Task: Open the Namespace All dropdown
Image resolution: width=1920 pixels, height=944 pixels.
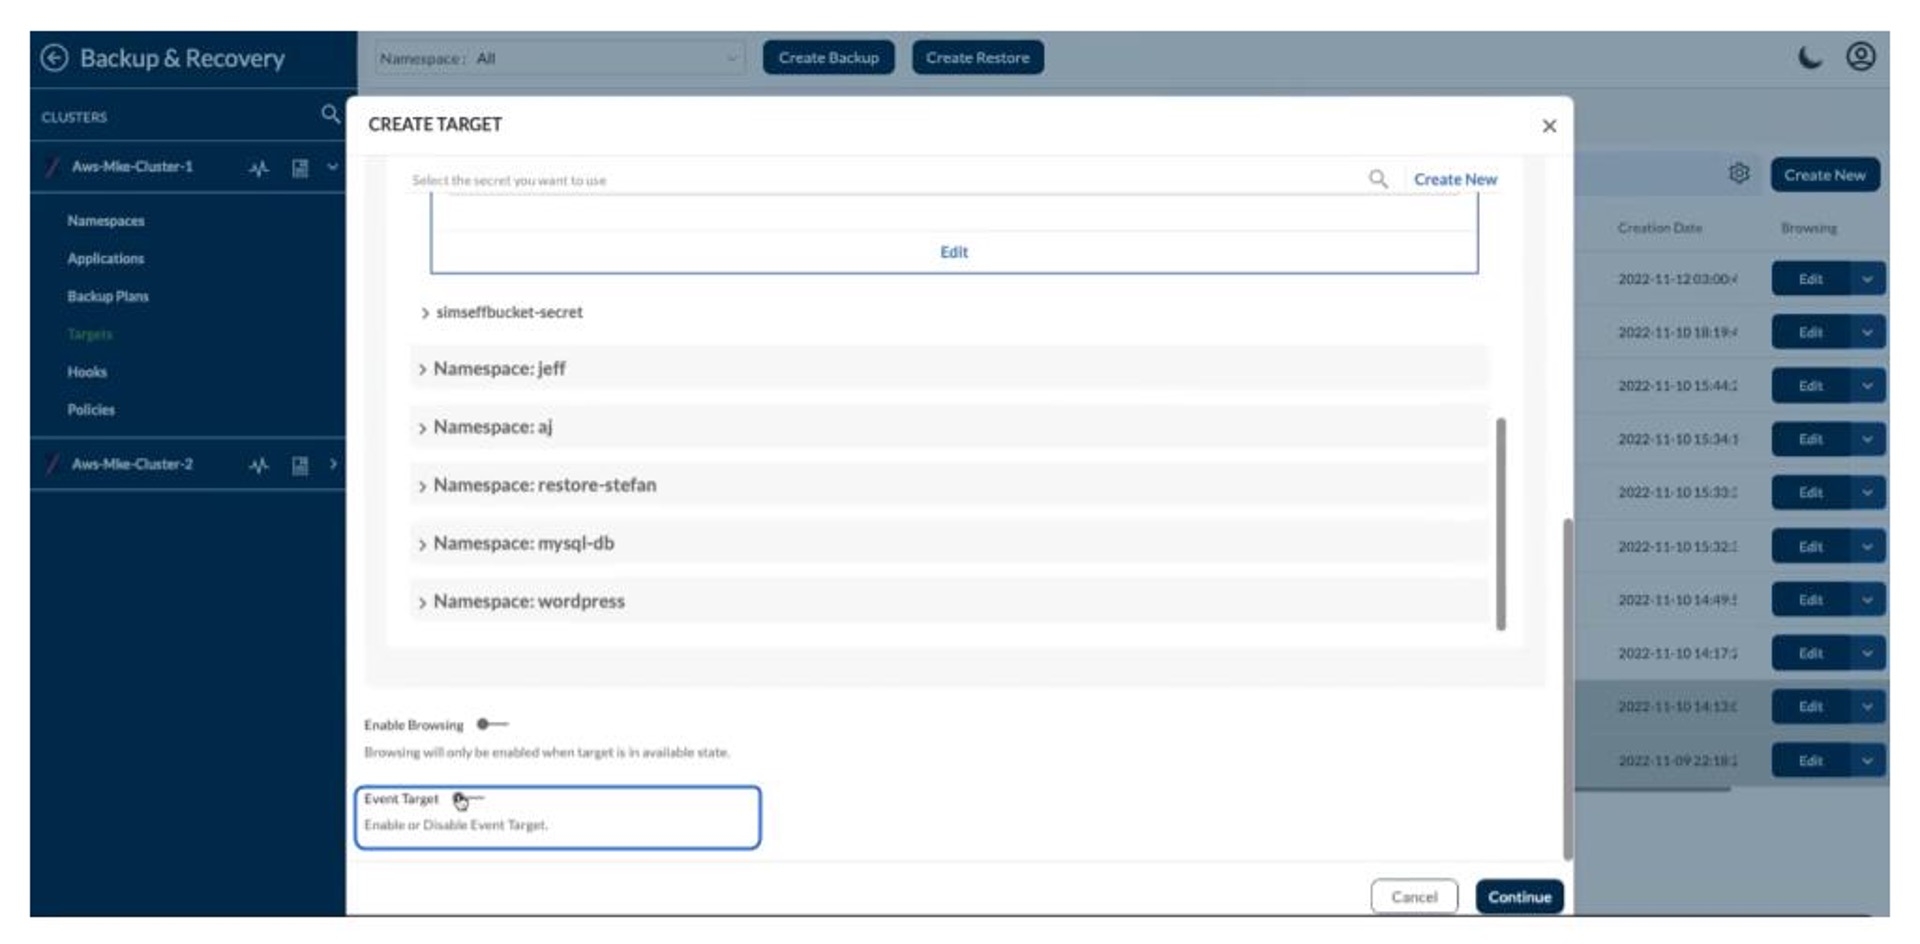Action: 560,58
